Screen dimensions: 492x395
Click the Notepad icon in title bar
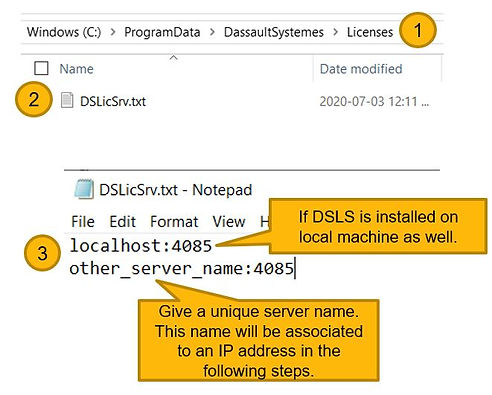[84, 189]
